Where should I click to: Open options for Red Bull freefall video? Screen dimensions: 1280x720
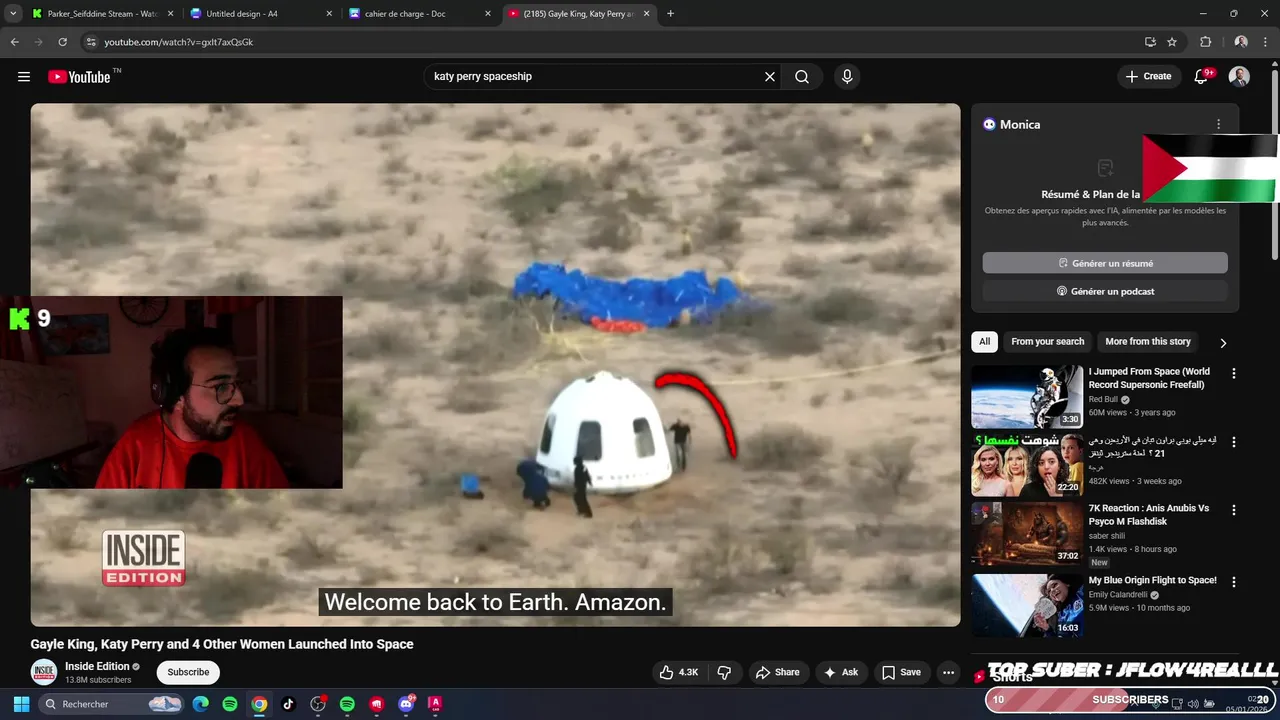click(1233, 373)
